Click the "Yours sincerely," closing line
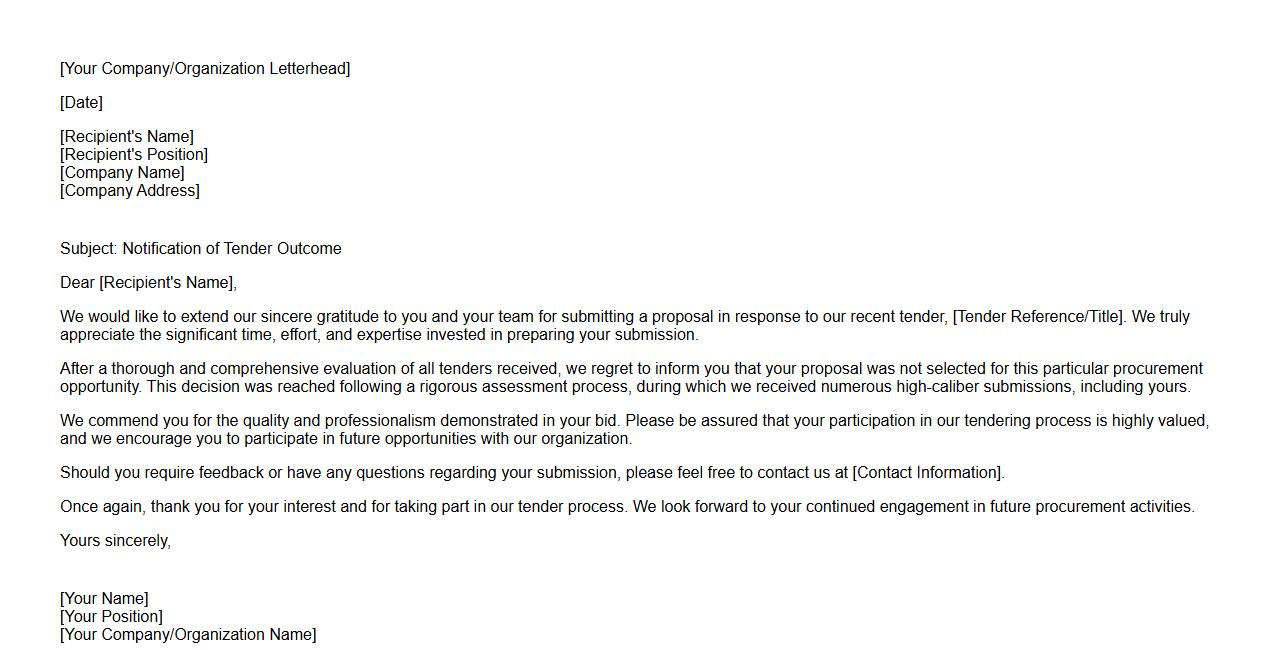This screenshot has height=650, width=1278. point(115,541)
